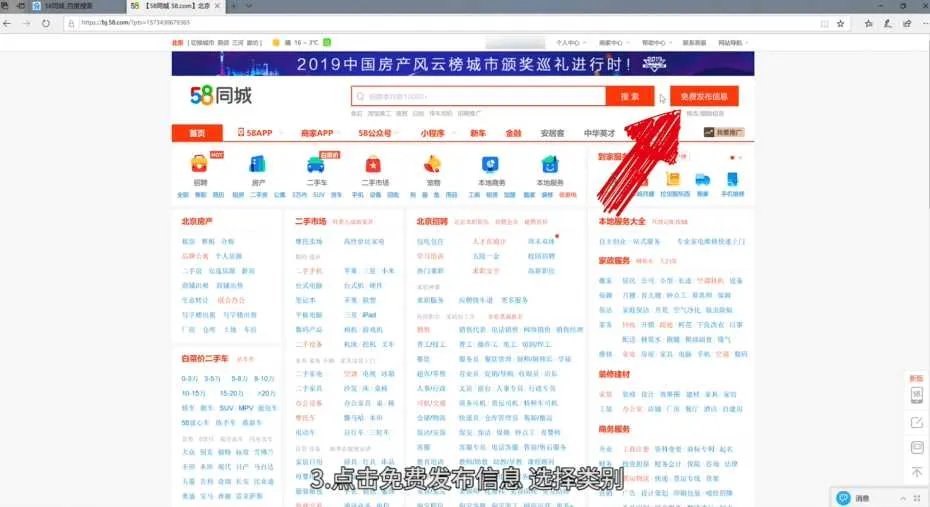Bookmark page with address bar star
Image resolution: width=930 pixels, height=507 pixels.
pyautogui.click(x=840, y=23)
